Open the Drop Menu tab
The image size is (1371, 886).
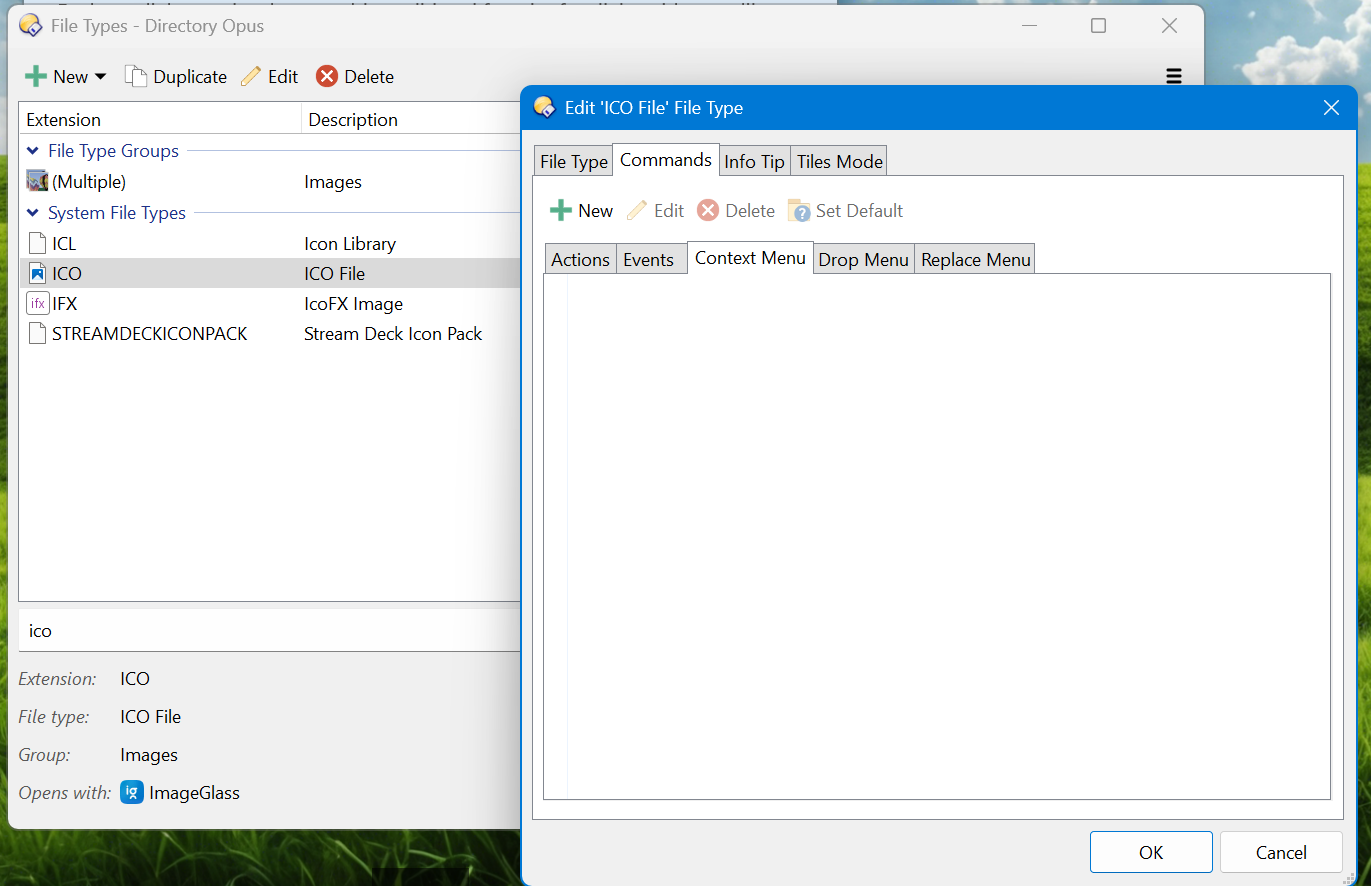click(863, 260)
